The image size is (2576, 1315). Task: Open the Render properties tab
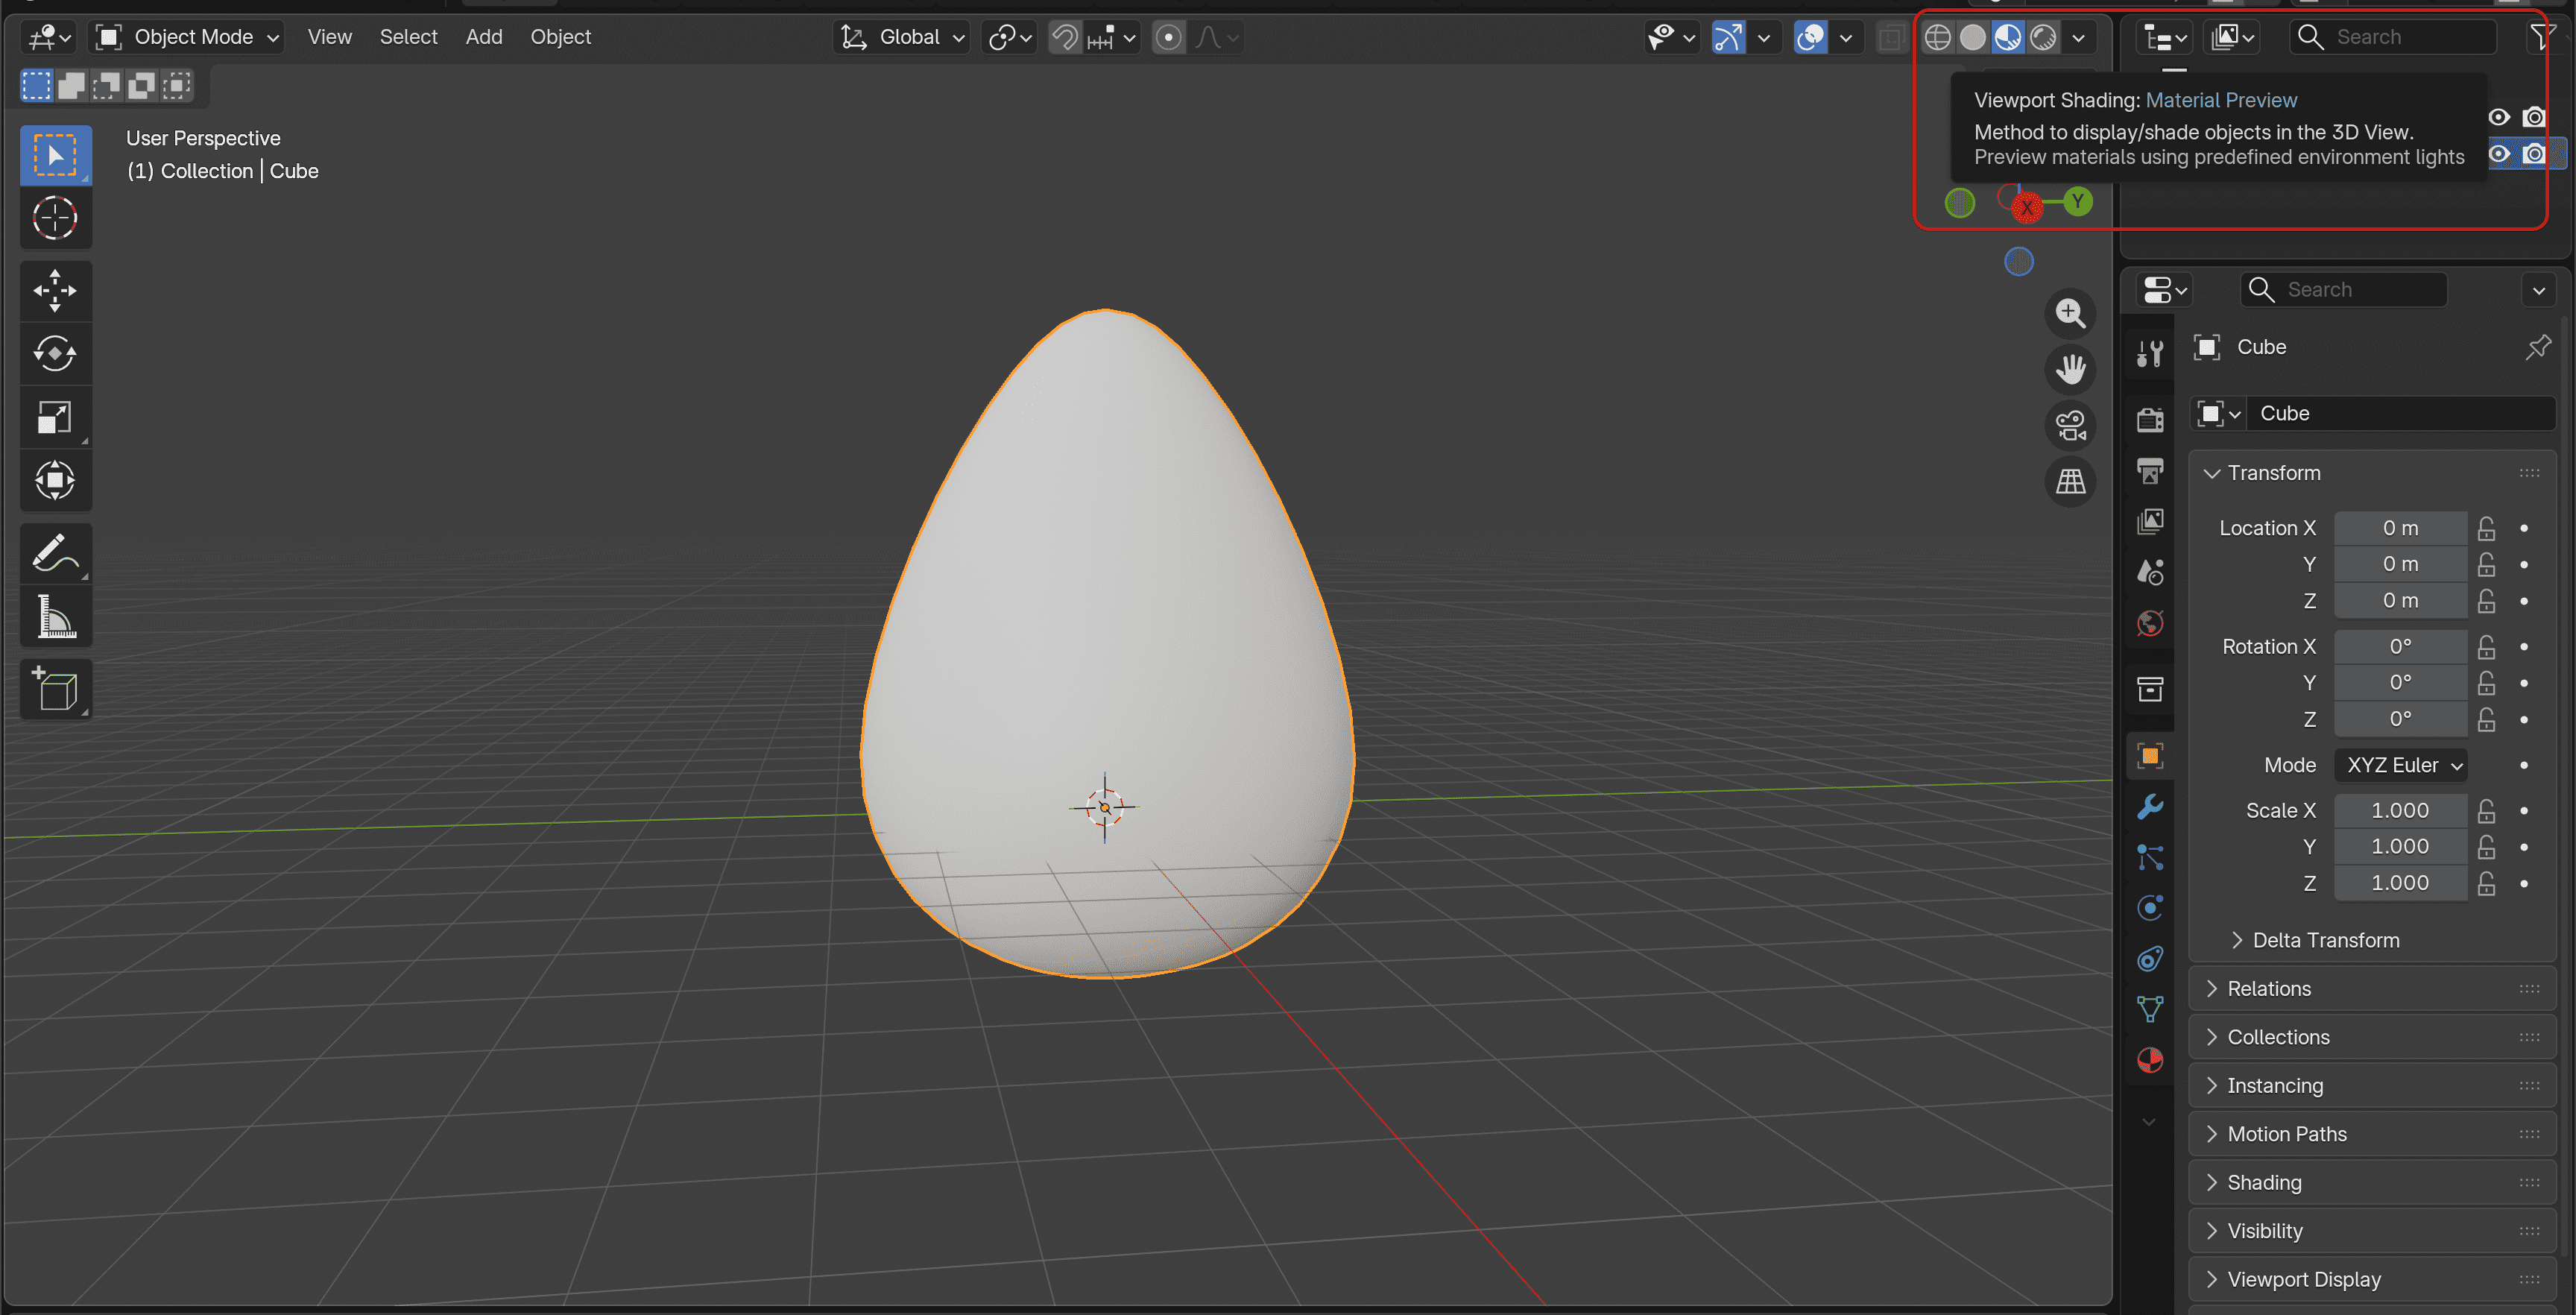(x=2150, y=420)
